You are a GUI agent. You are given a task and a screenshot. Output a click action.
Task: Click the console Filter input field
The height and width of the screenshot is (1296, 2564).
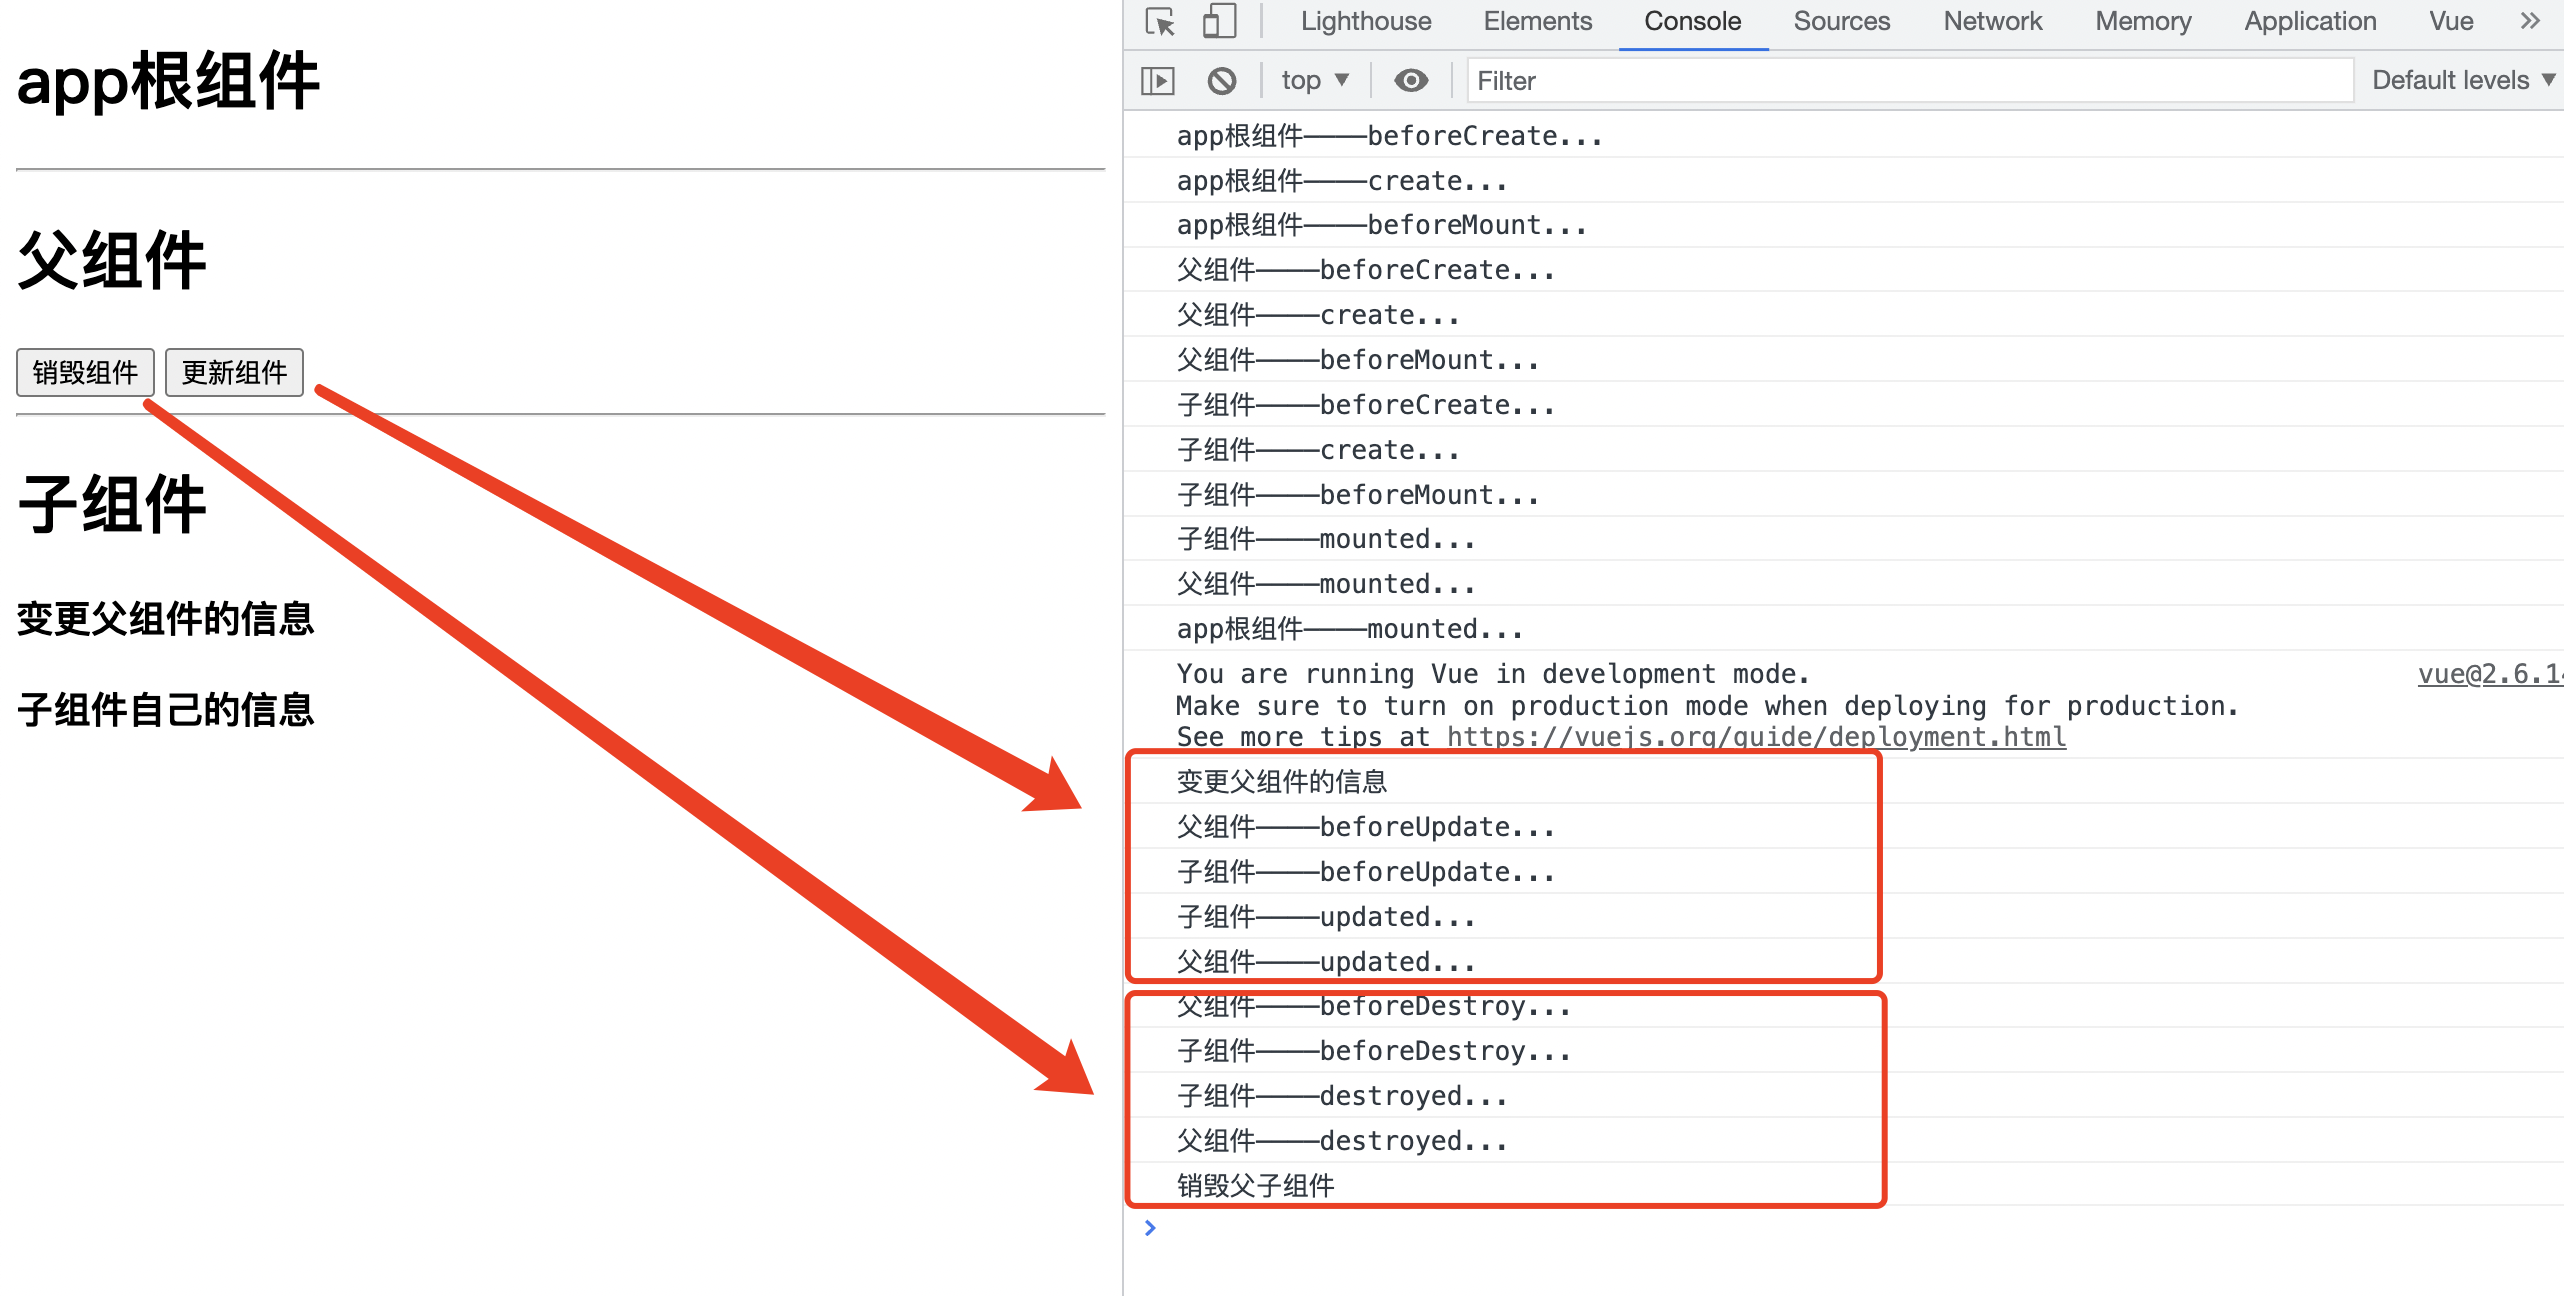[x=1908, y=80]
